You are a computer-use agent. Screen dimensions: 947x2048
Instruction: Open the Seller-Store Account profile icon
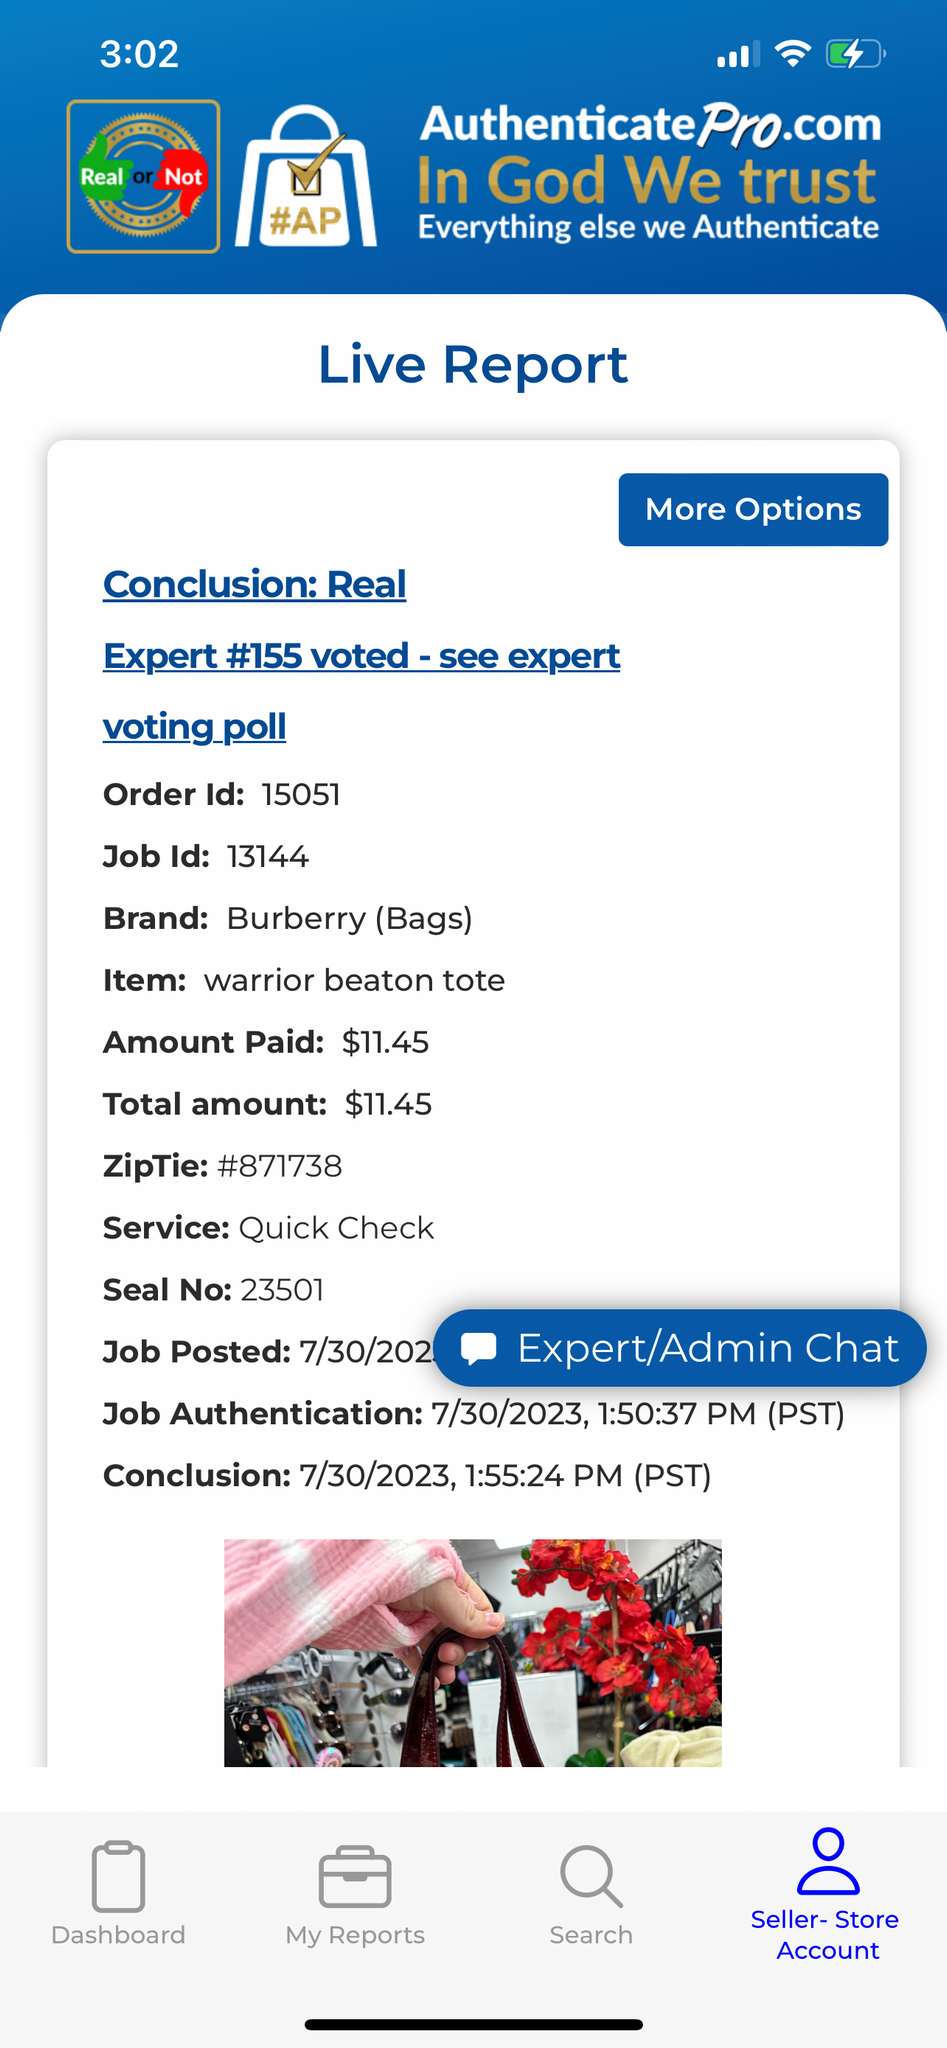click(x=828, y=1861)
